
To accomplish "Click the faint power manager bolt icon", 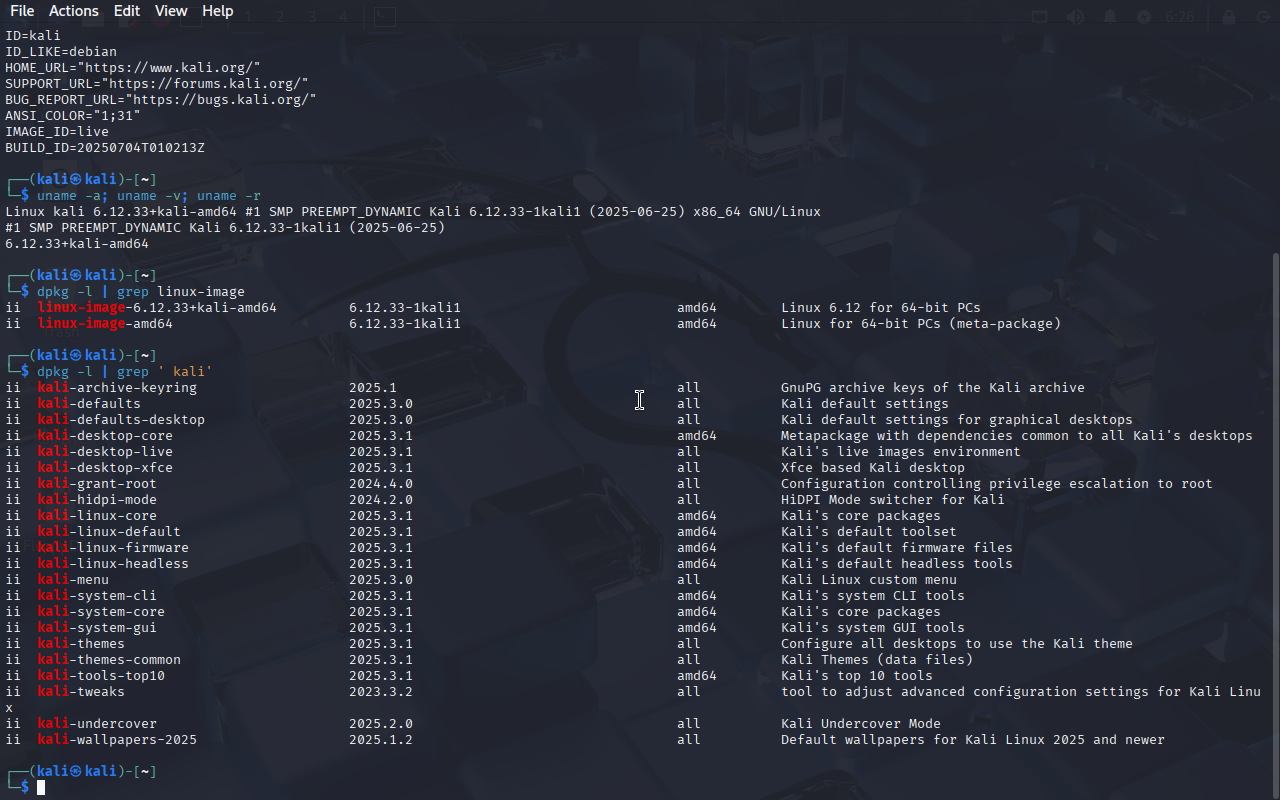I will click(x=1144, y=17).
